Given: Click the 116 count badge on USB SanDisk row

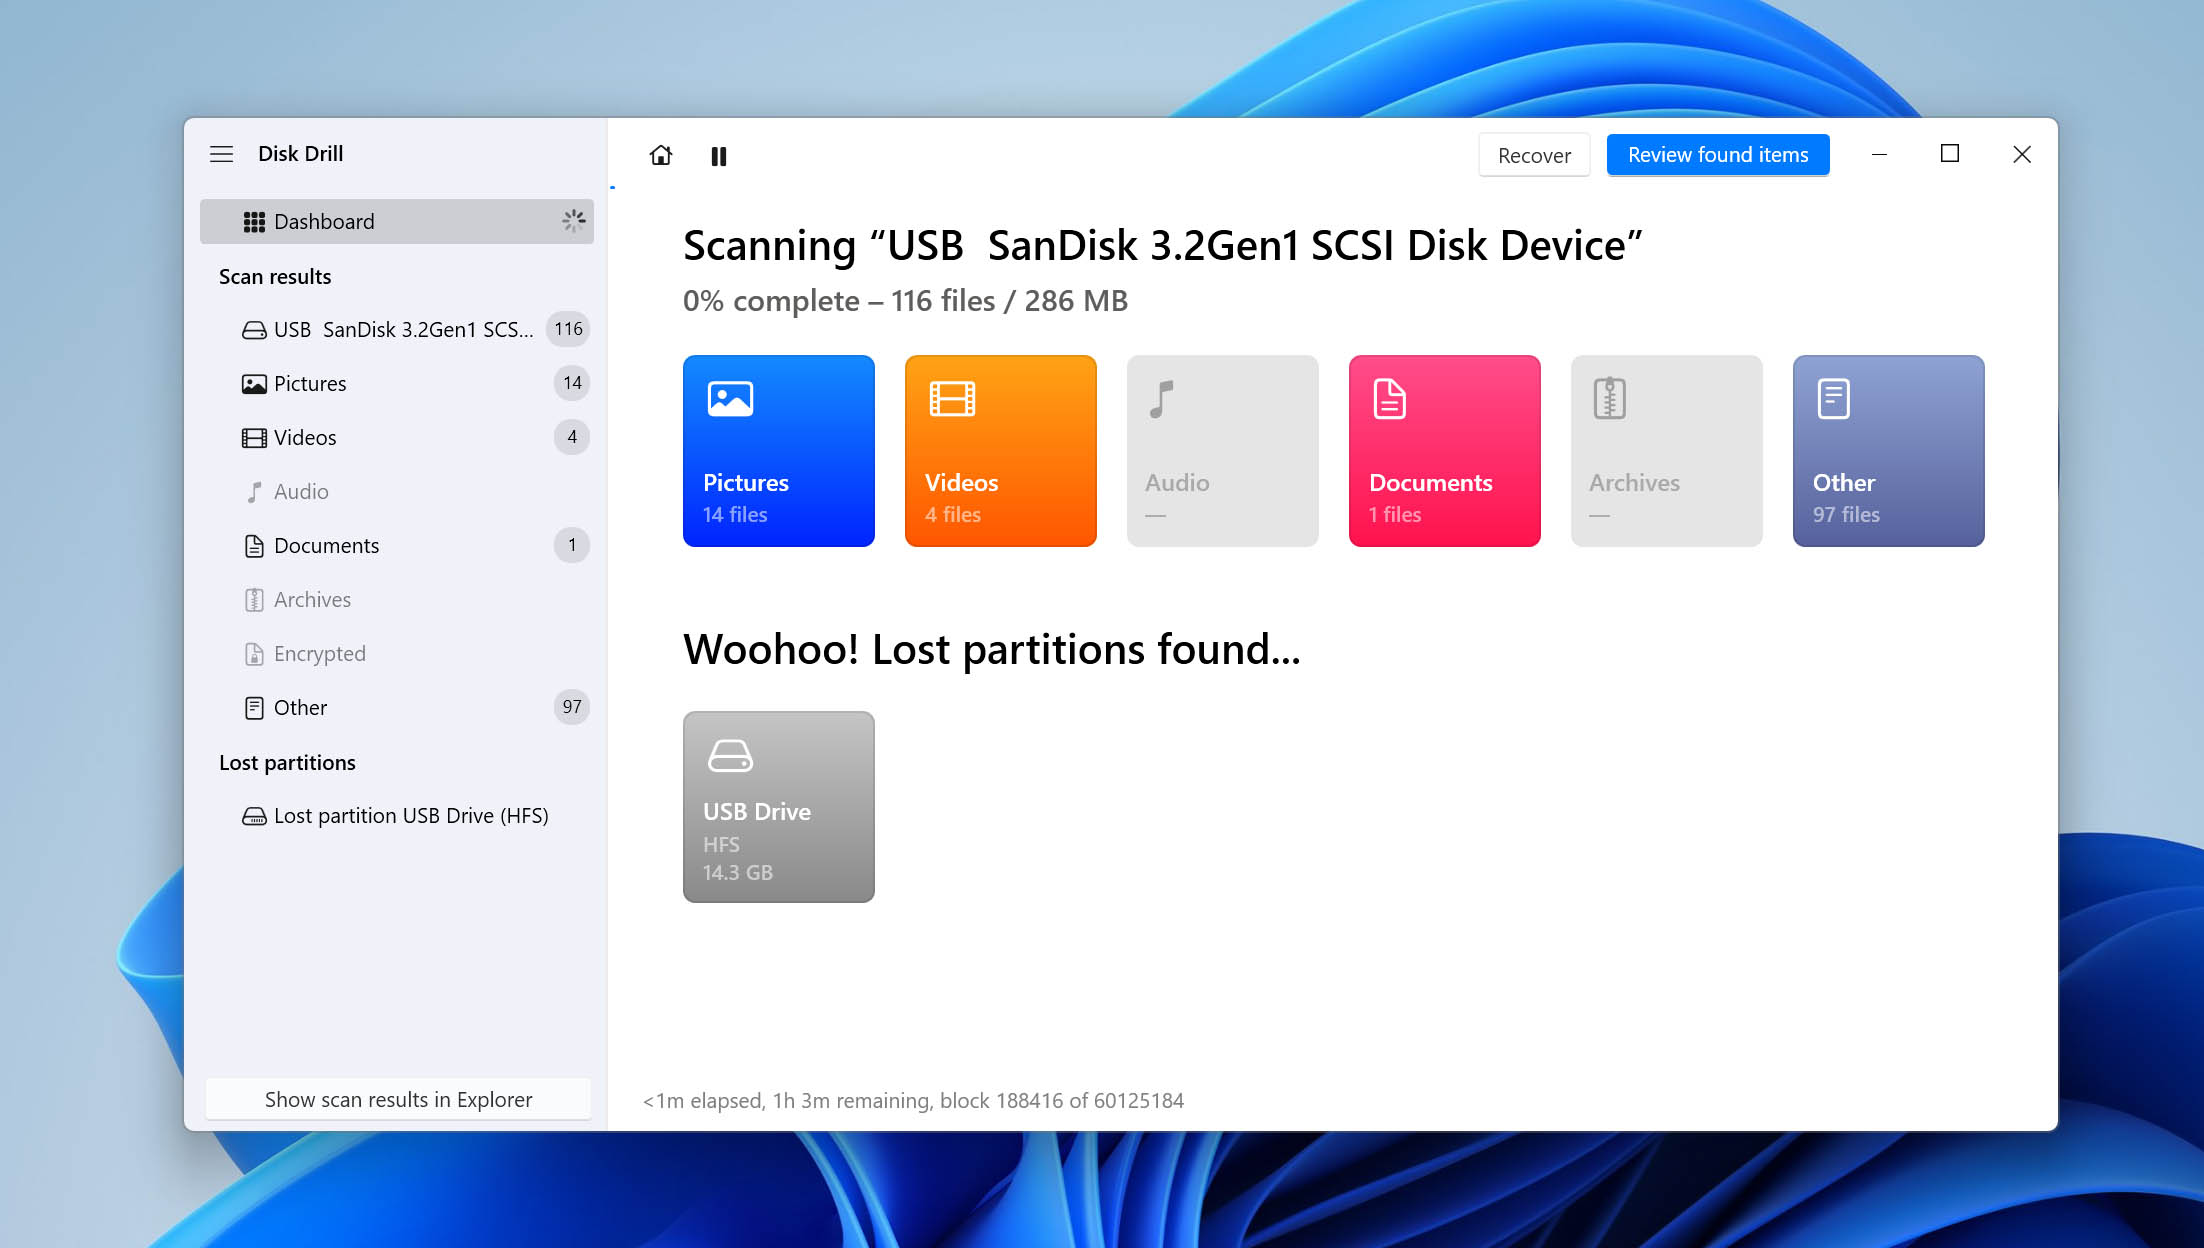Looking at the screenshot, I should (x=568, y=329).
